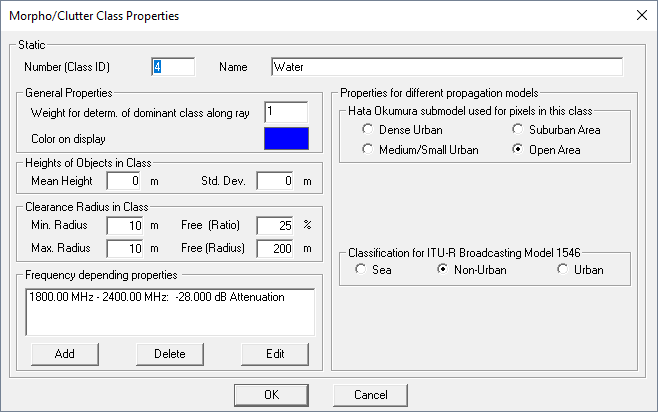Choose Suburban Area Hata Okumura submodel
Screen dimensions: 658x412
point(519,130)
